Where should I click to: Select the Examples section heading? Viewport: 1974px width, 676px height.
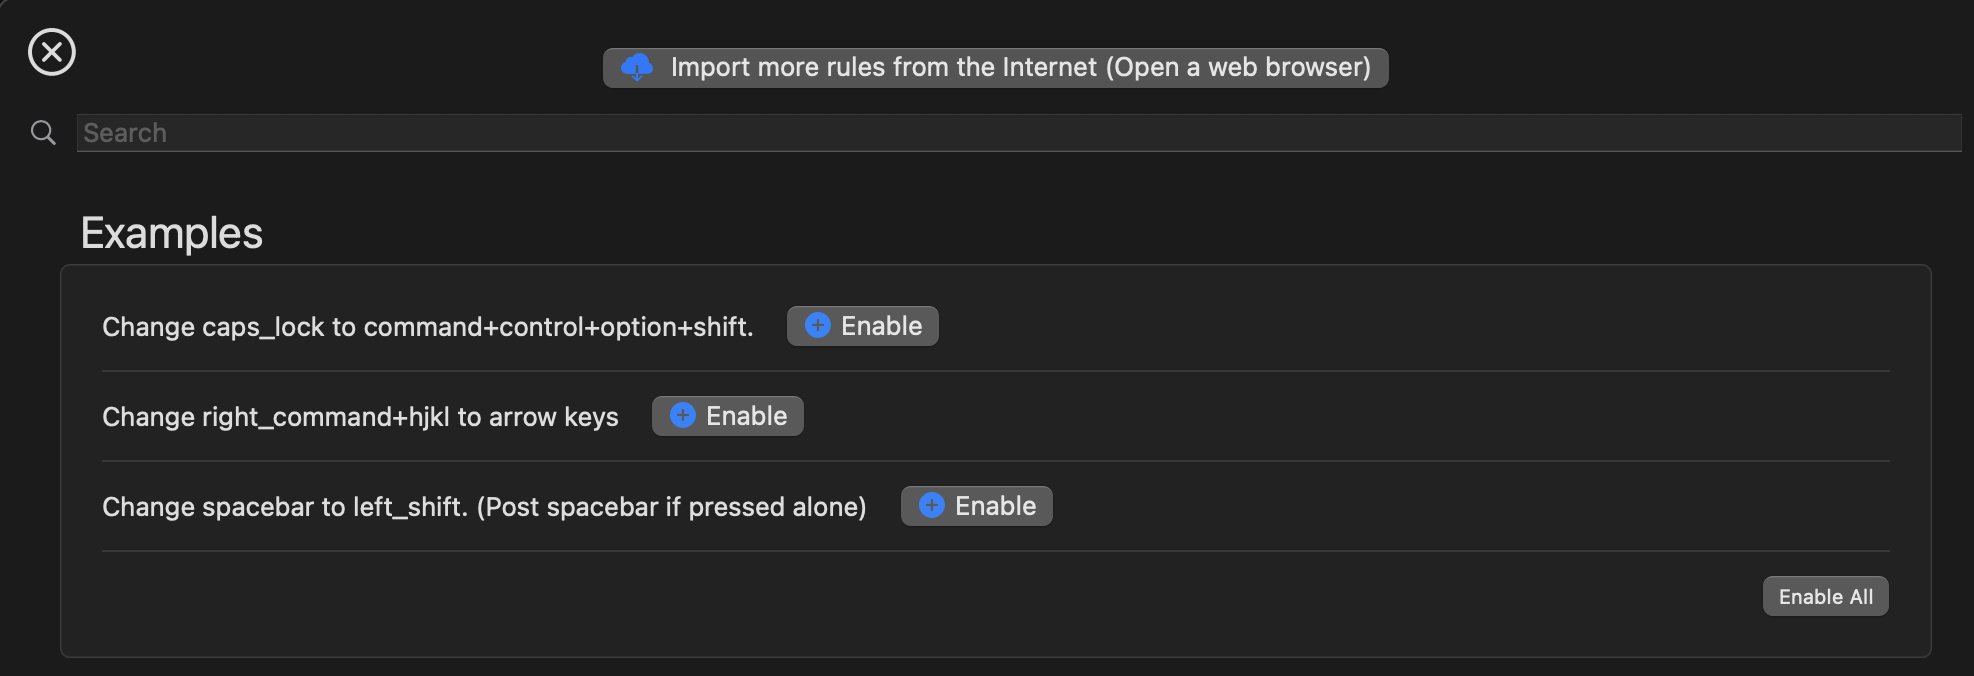coord(172,233)
